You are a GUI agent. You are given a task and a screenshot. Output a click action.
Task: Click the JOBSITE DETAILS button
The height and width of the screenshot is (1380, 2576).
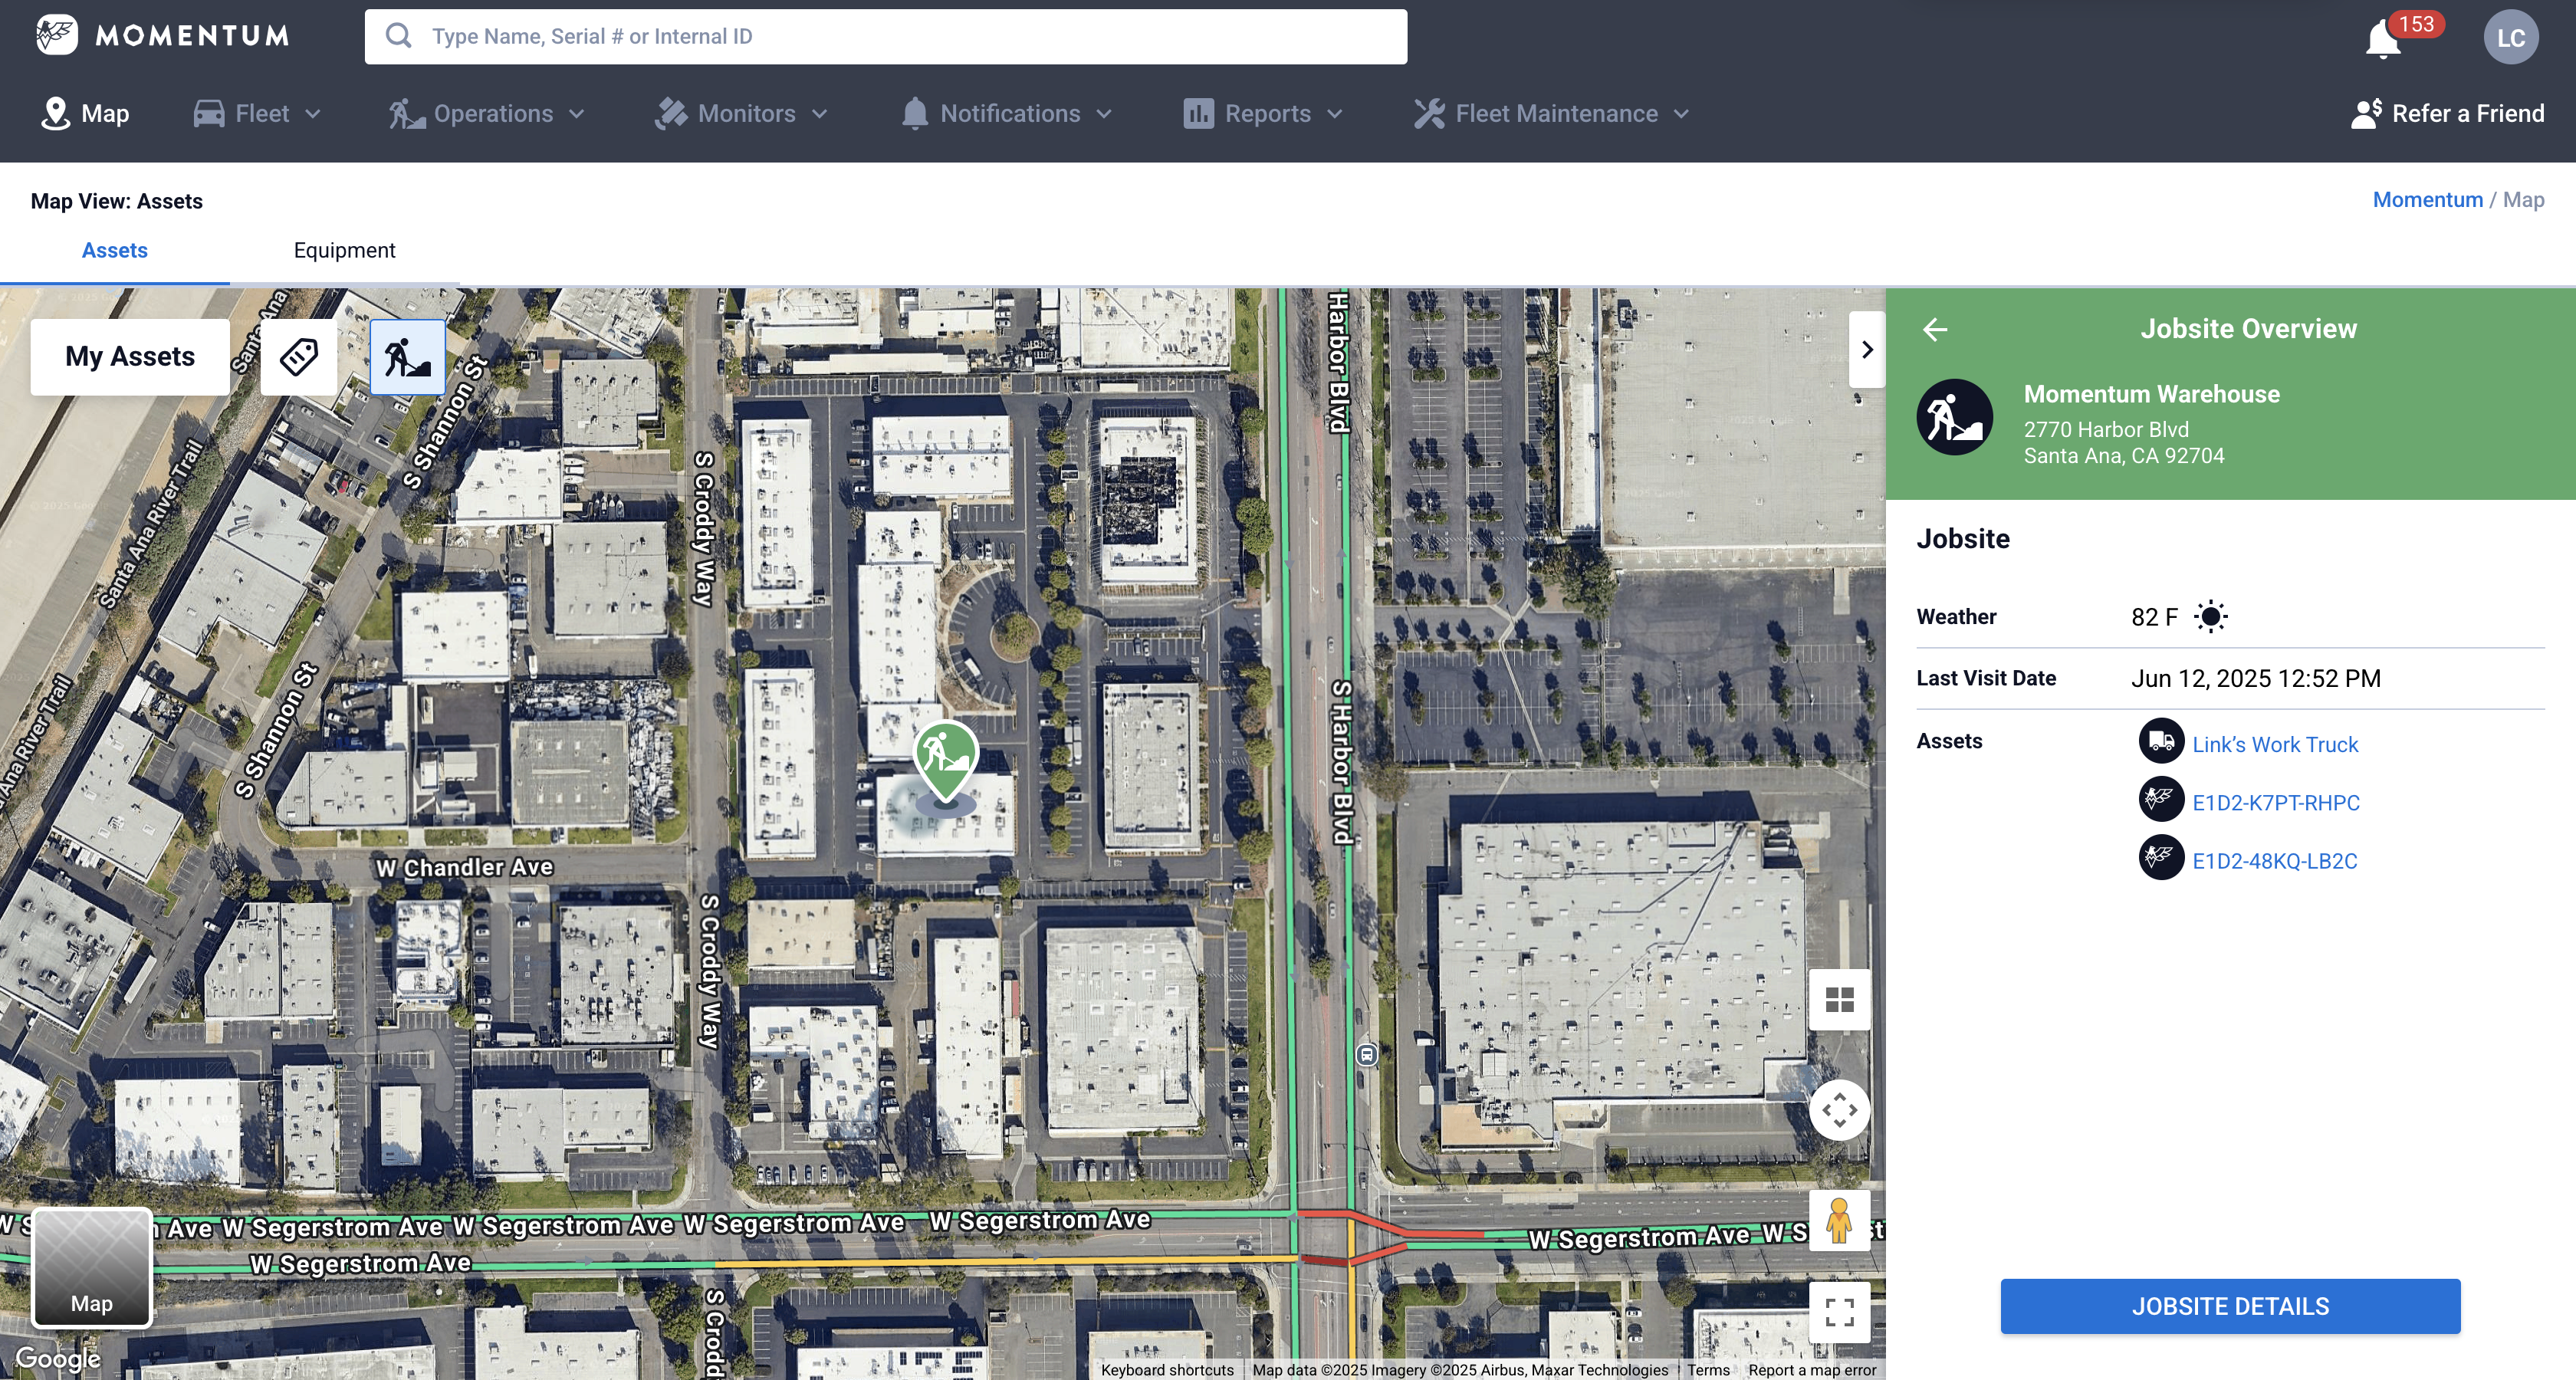[2229, 1306]
